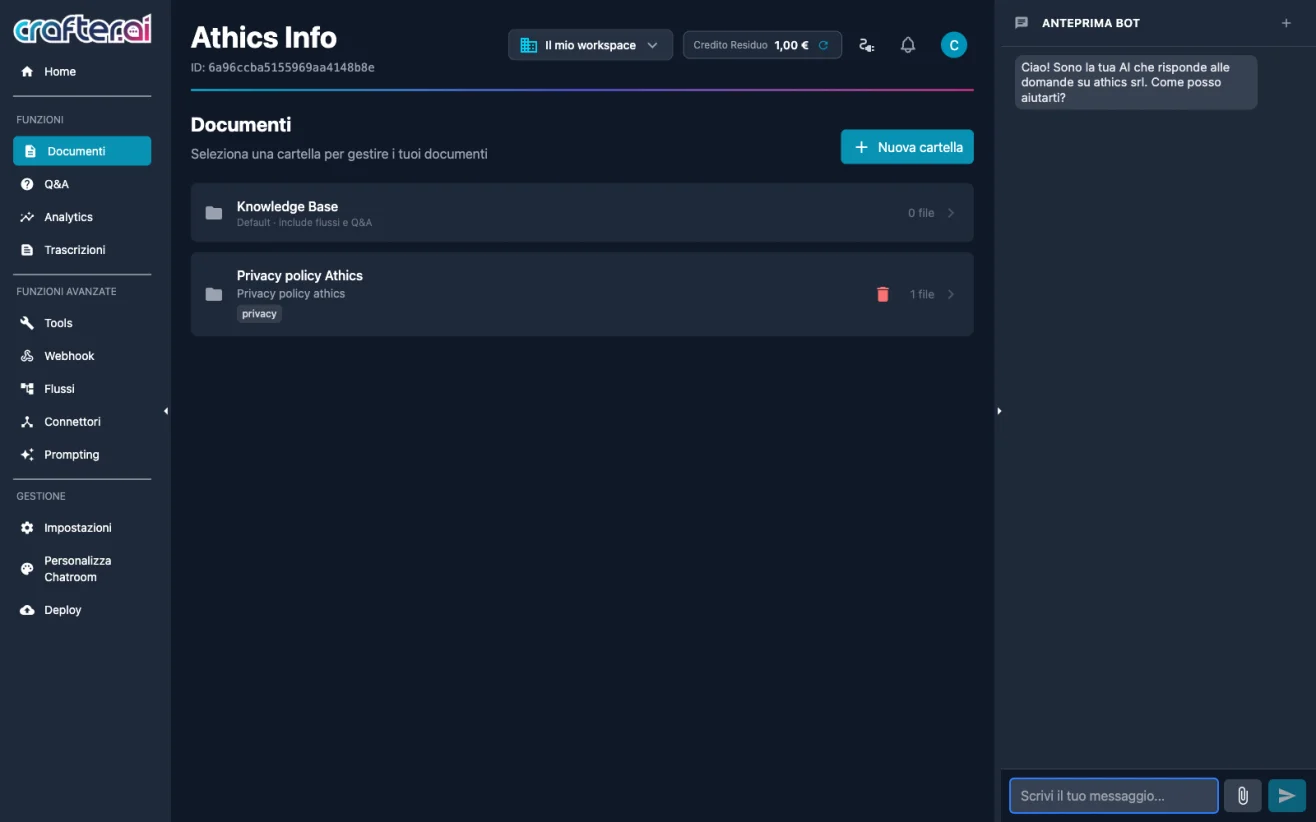
Task: Open the Privacy policy Athics folder
Action: point(582,294)
